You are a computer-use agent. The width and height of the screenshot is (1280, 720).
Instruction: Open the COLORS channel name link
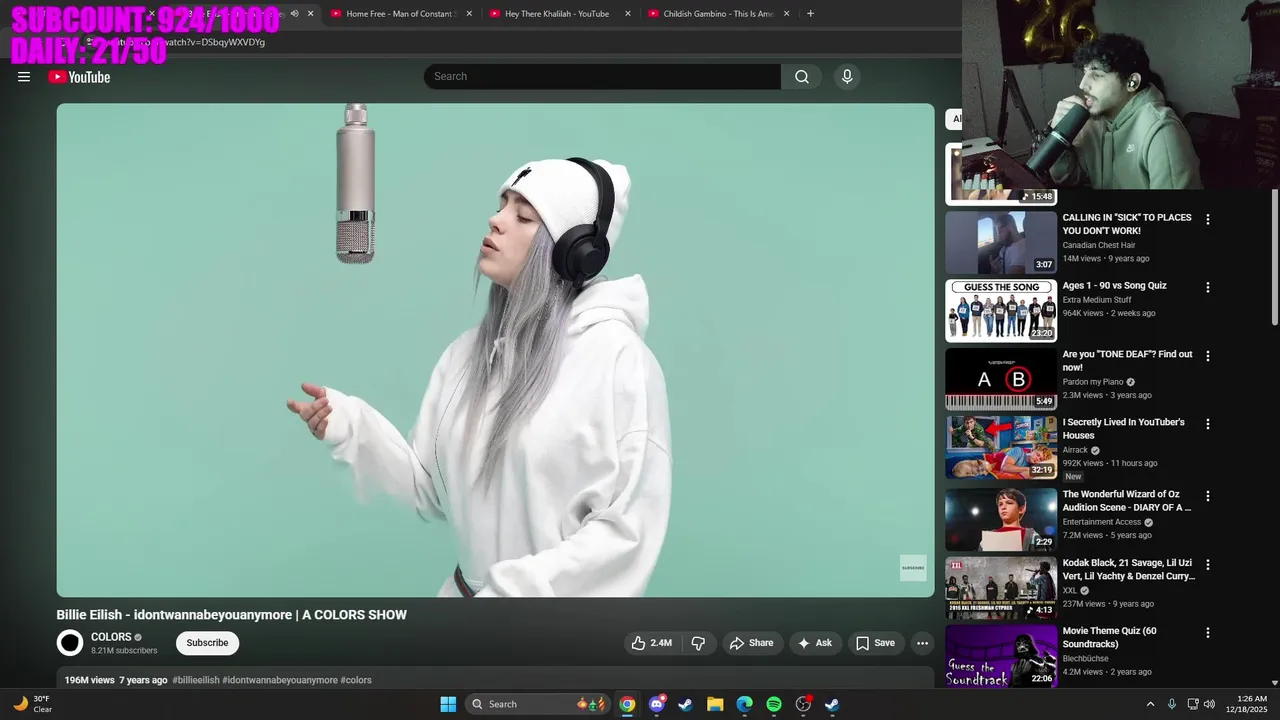pyautogui.click(x=111, y=637)
